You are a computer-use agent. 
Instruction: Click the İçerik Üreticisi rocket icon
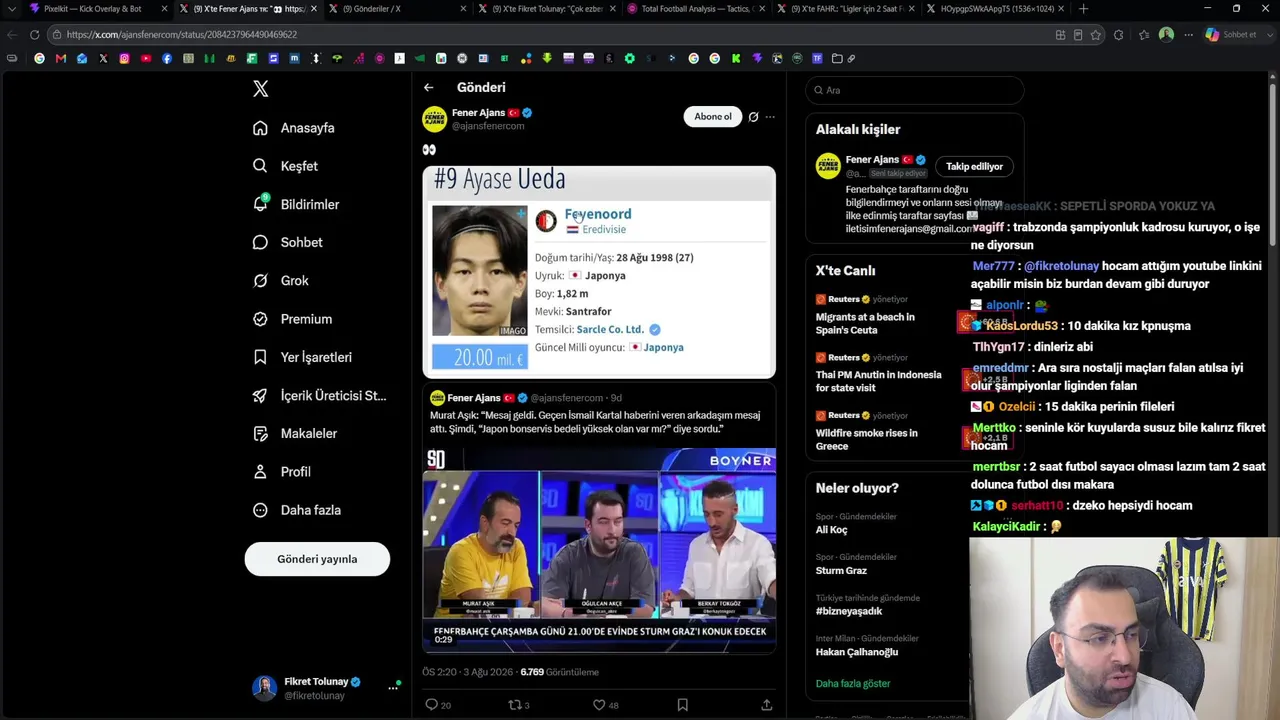(x=260, y=395)
